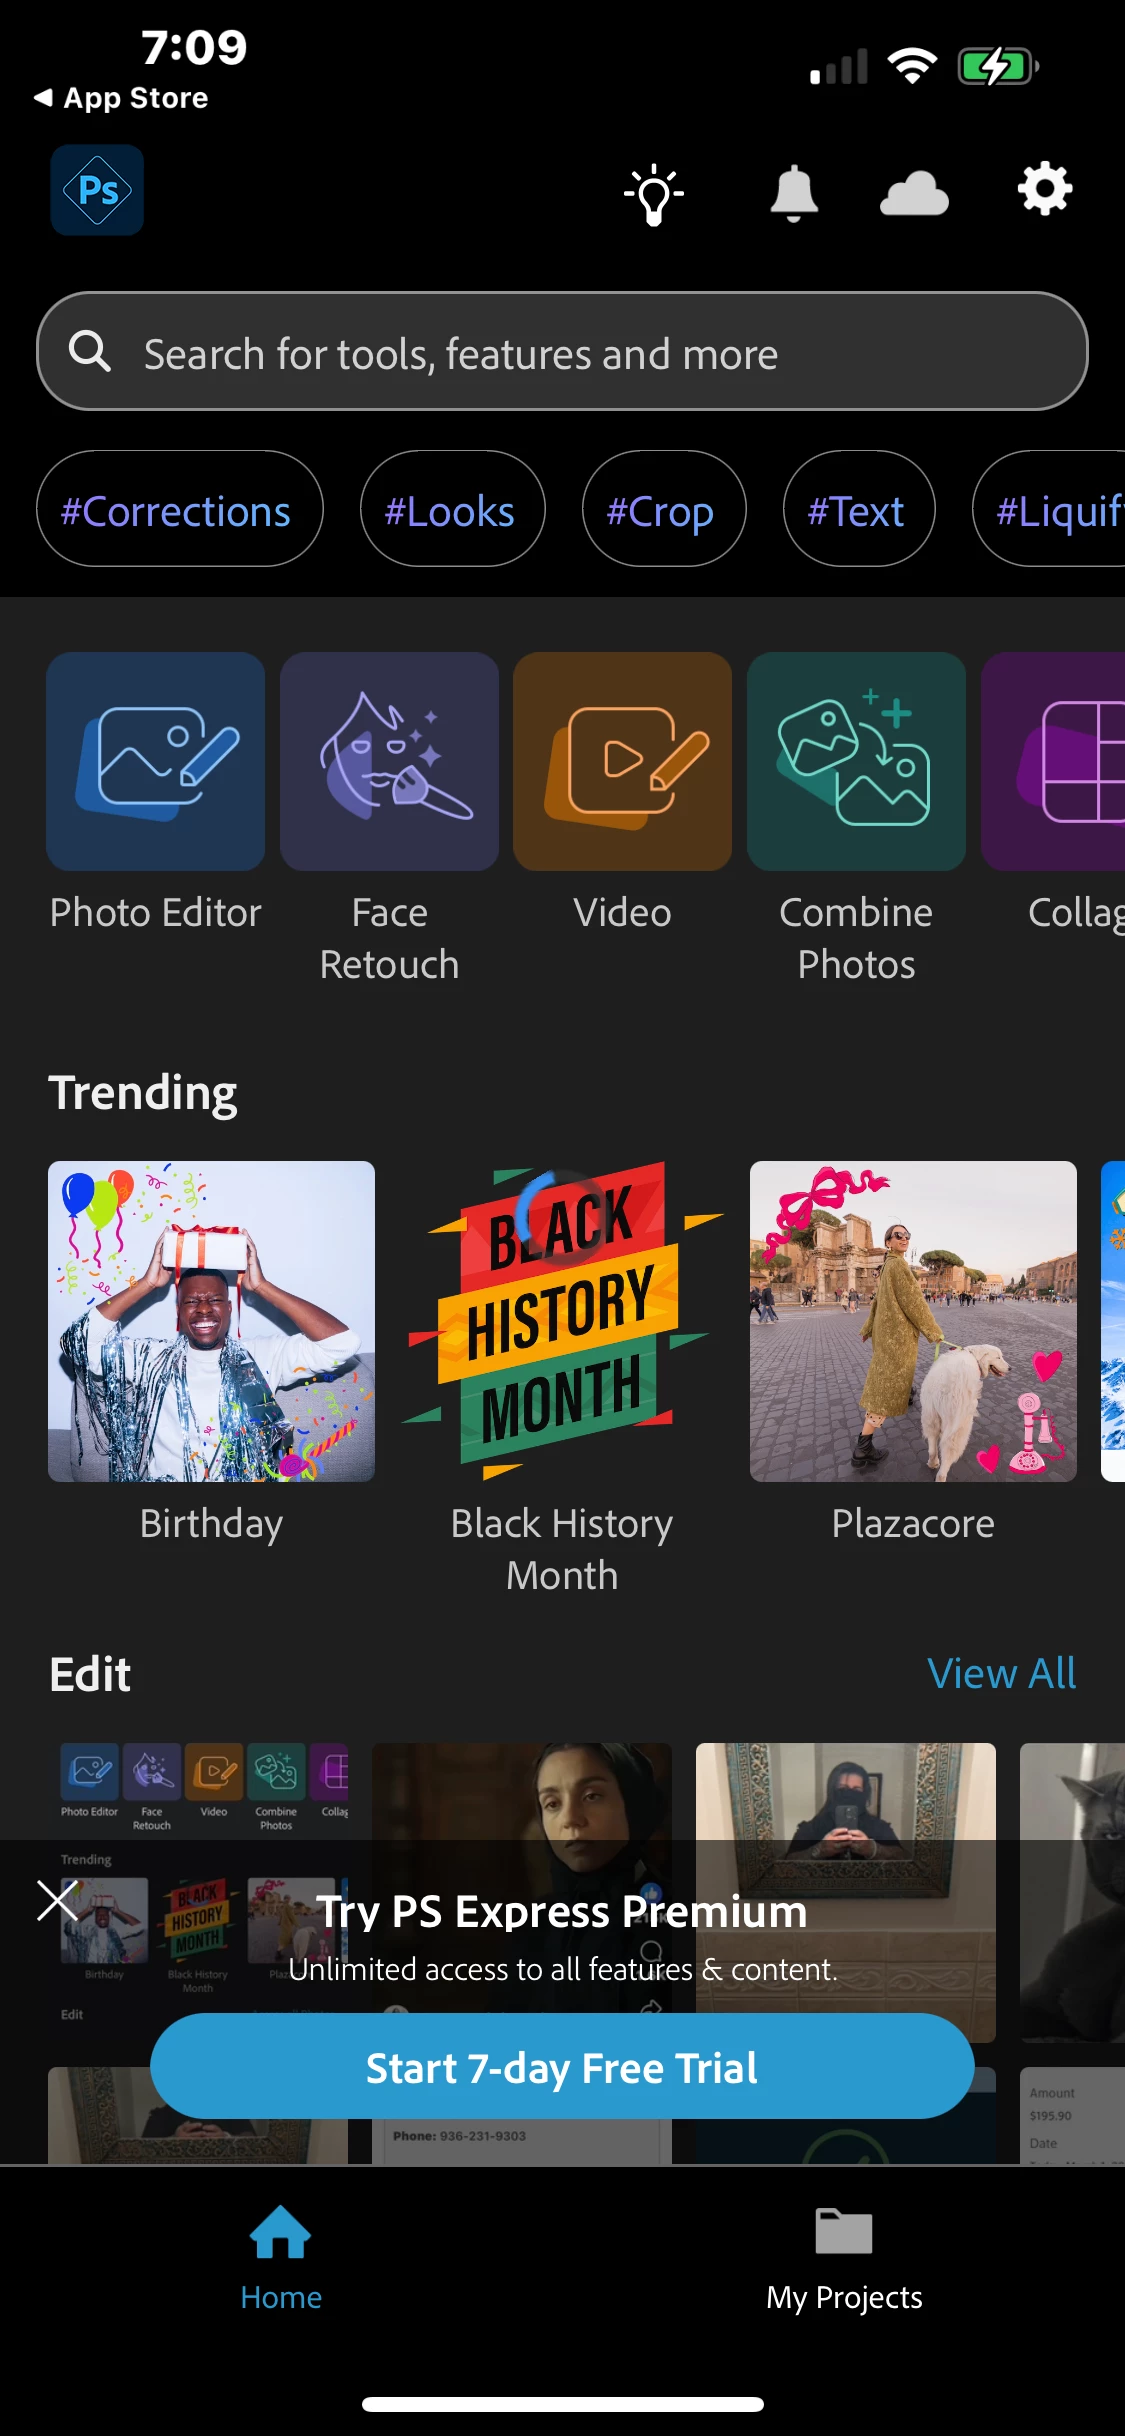1125x2436 pixels.
Task: Select the #Text tag
Action: (859, 509)
